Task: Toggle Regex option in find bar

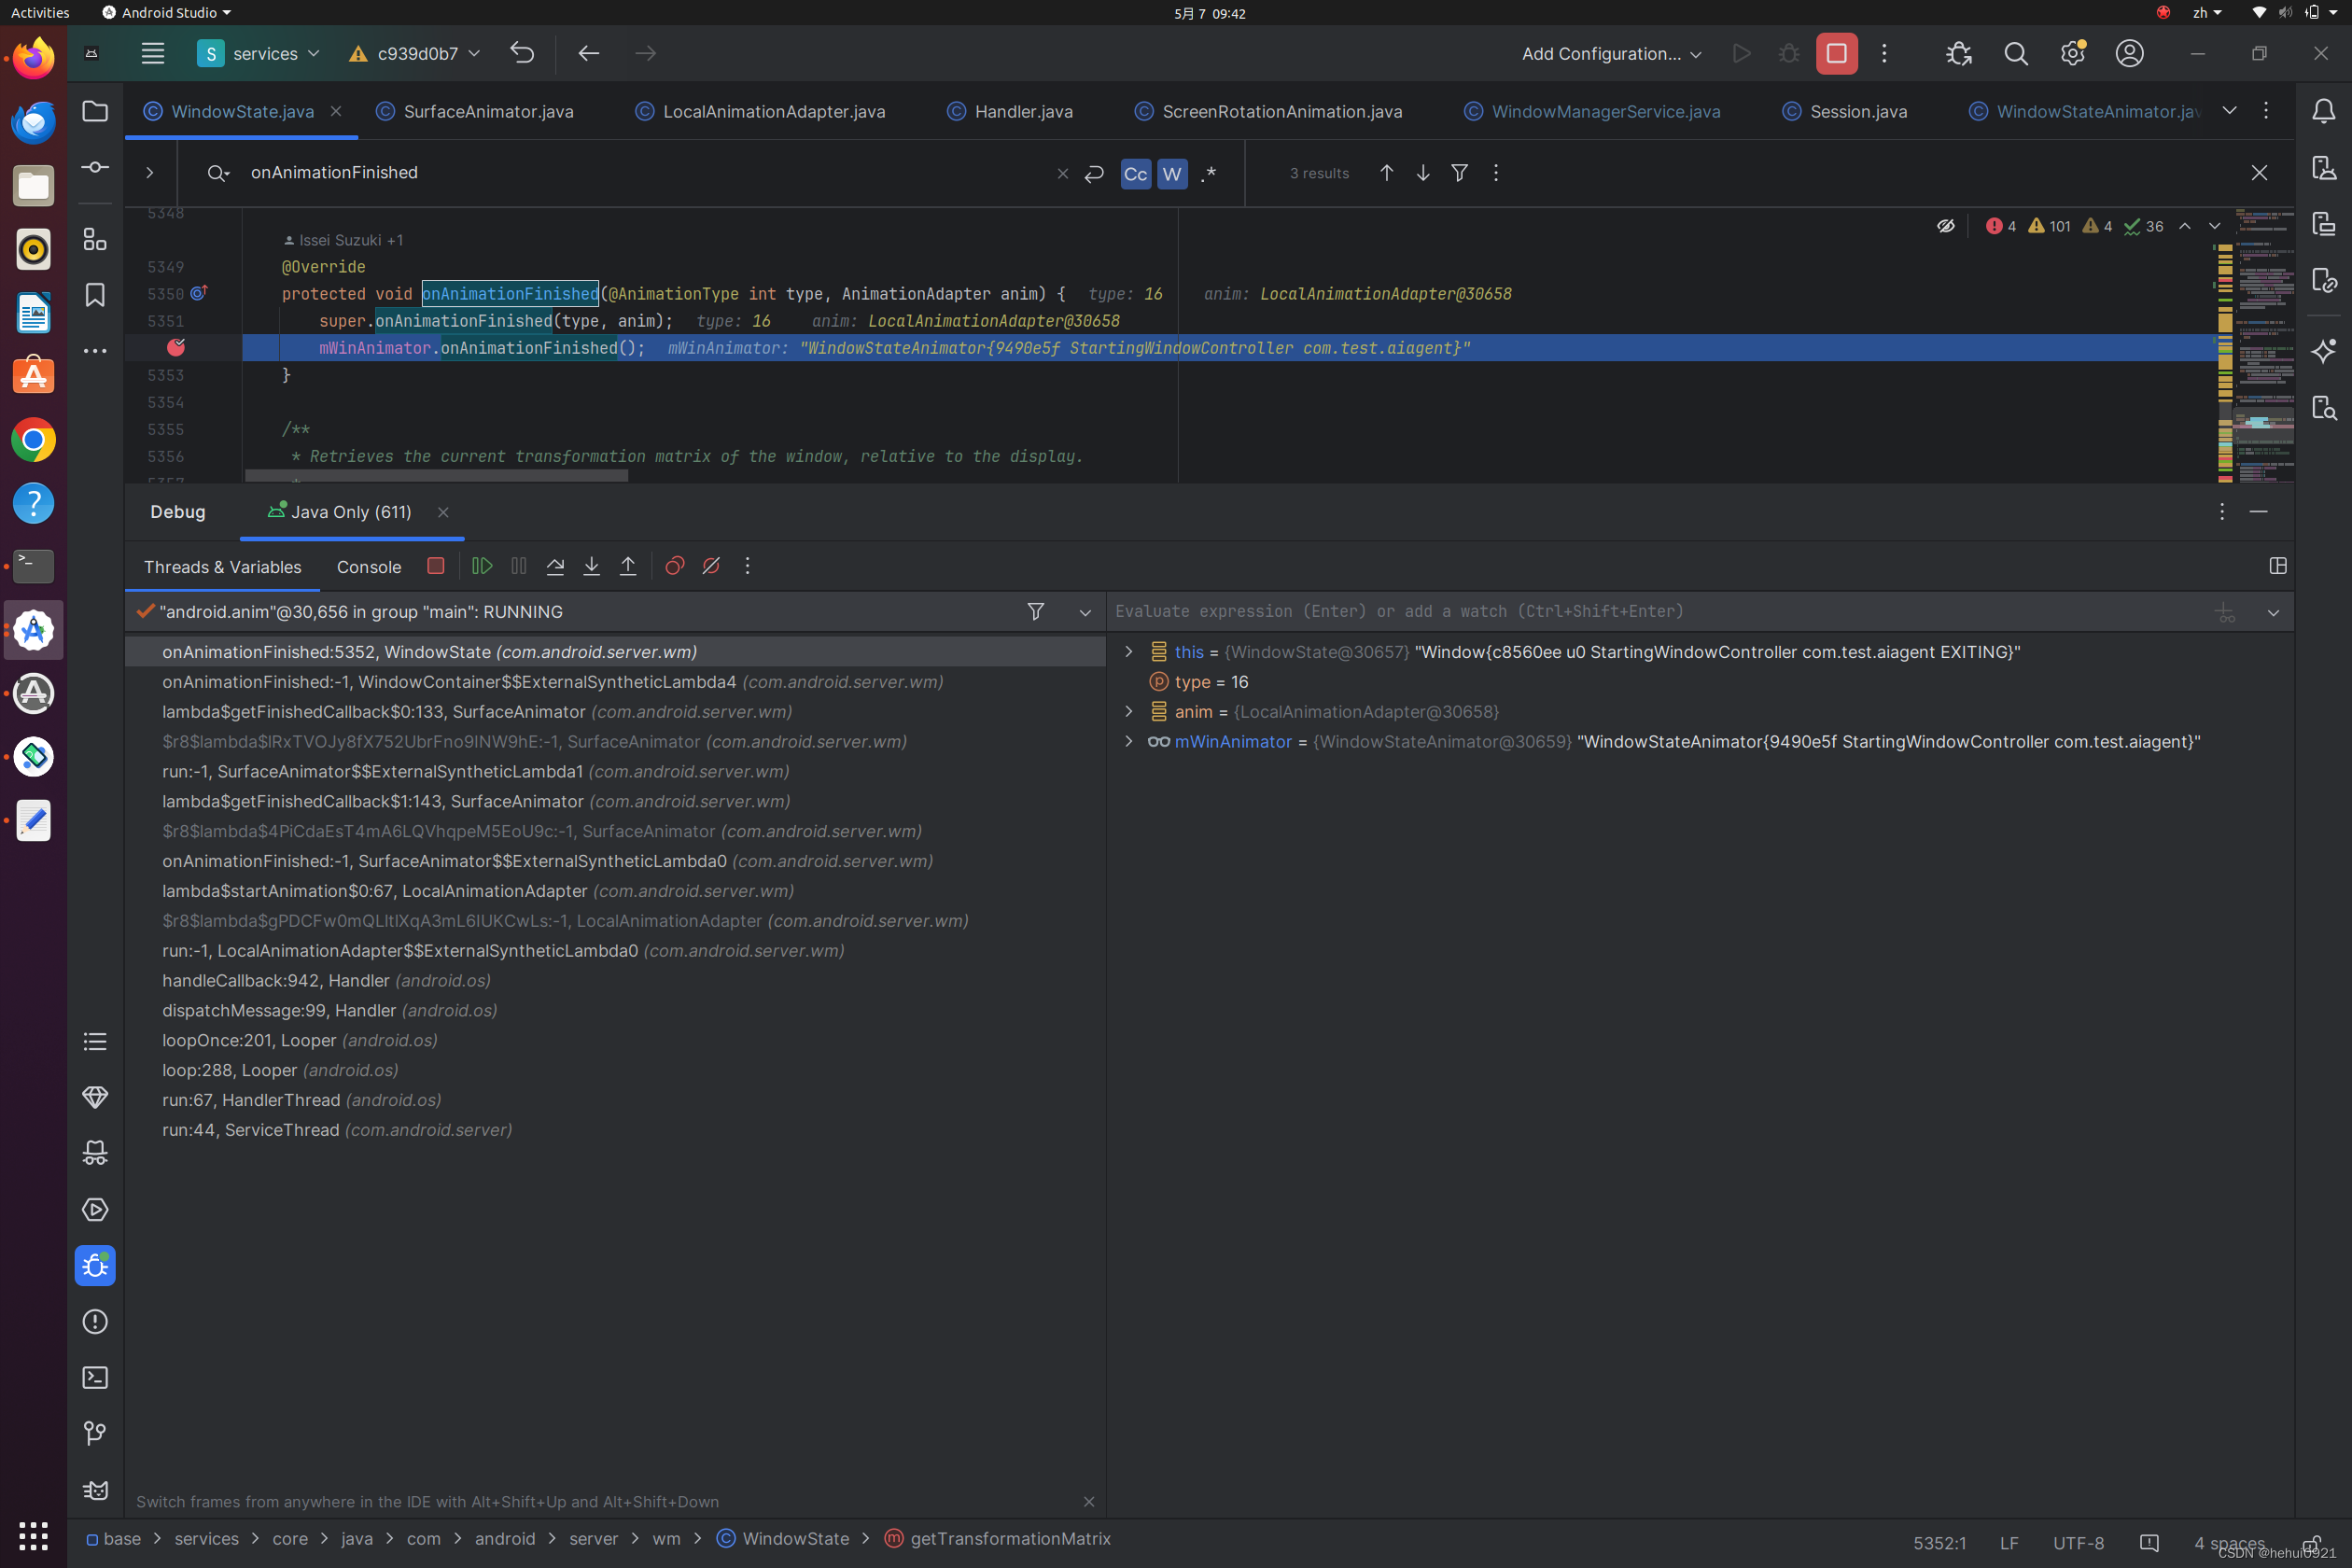Action: (x=1209, y=173)
